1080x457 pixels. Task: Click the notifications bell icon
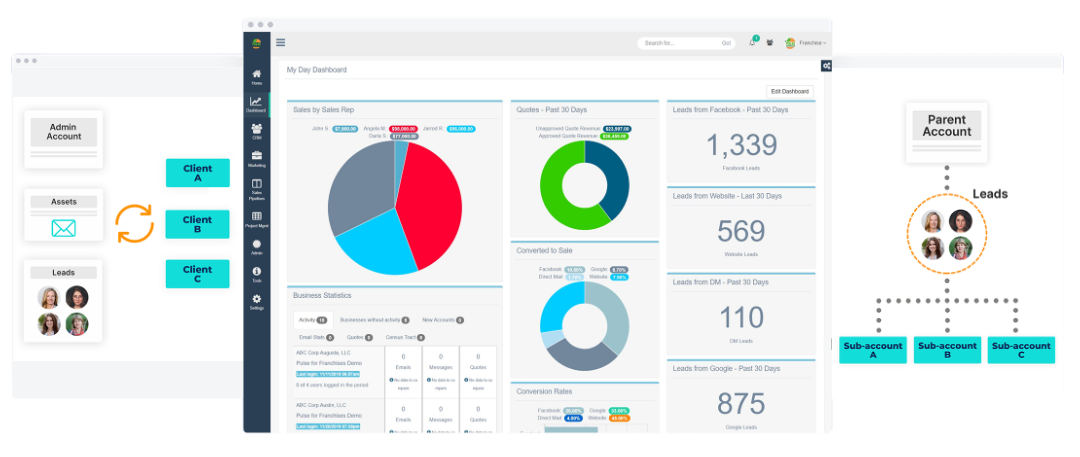tap(752, 43)
